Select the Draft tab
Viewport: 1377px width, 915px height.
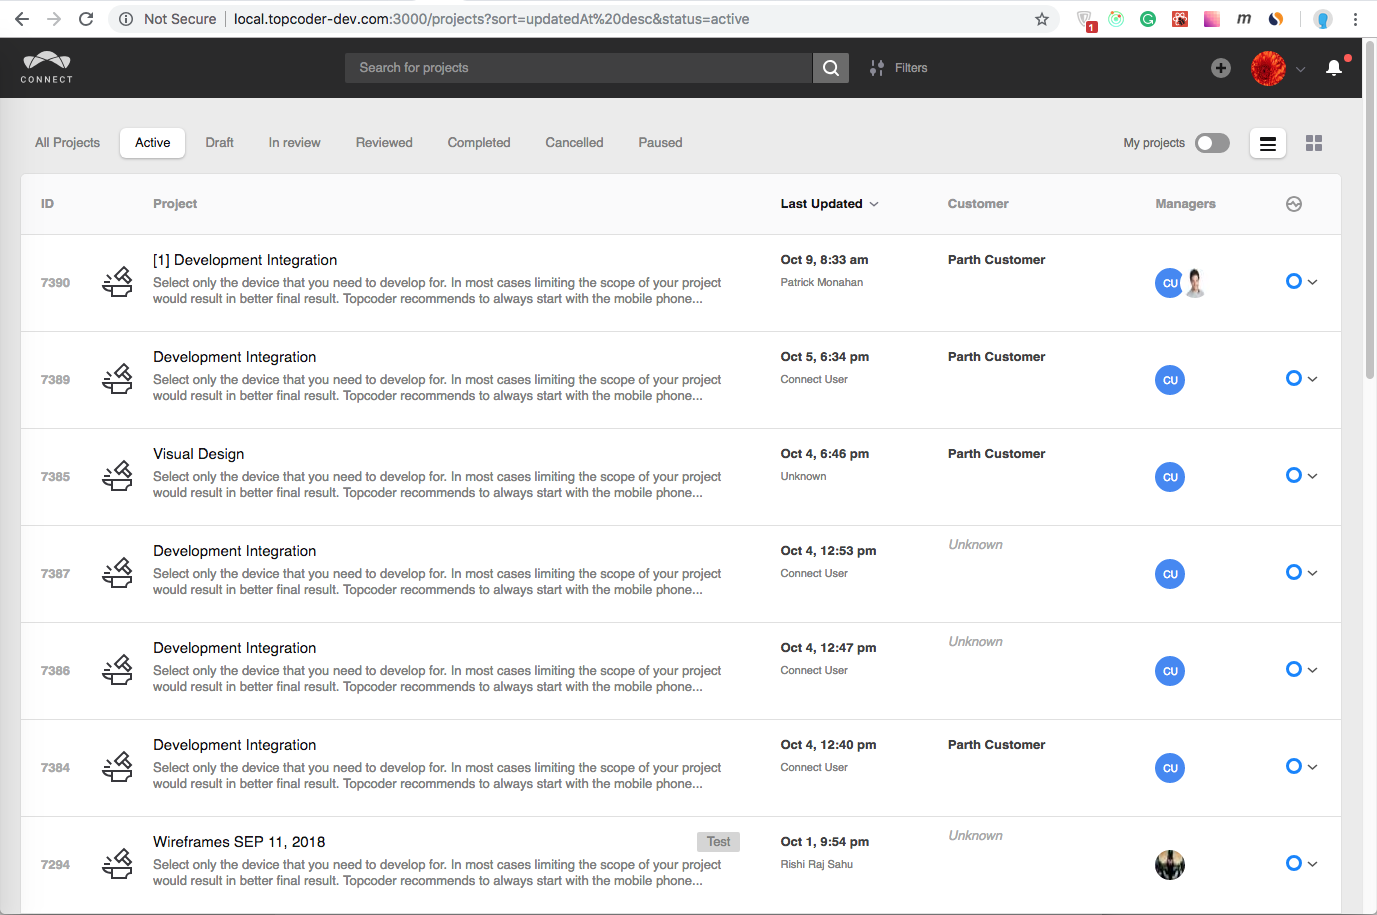click(x=219, y=143)
